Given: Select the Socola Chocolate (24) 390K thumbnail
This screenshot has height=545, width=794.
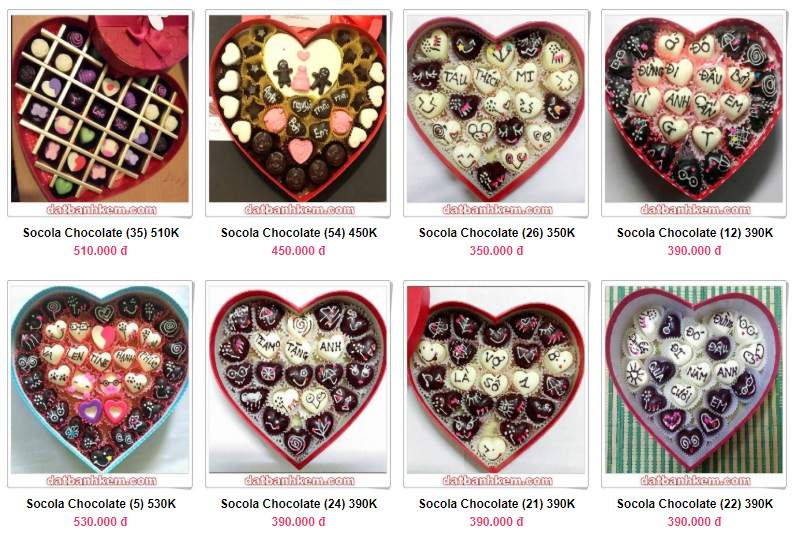Looking at the screenshot, I should point(298,384).
